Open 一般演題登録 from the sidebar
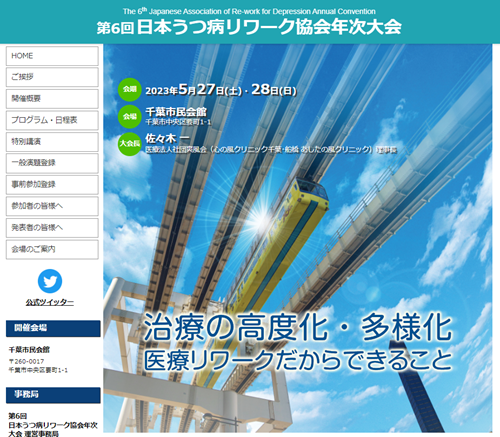 point(52,163)
